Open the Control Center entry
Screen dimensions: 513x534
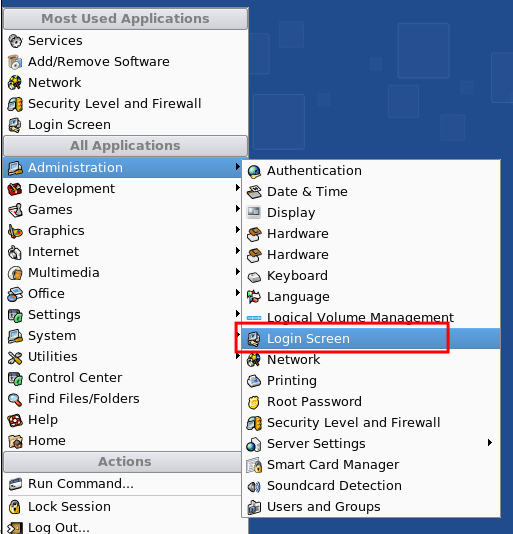[123, 378]
